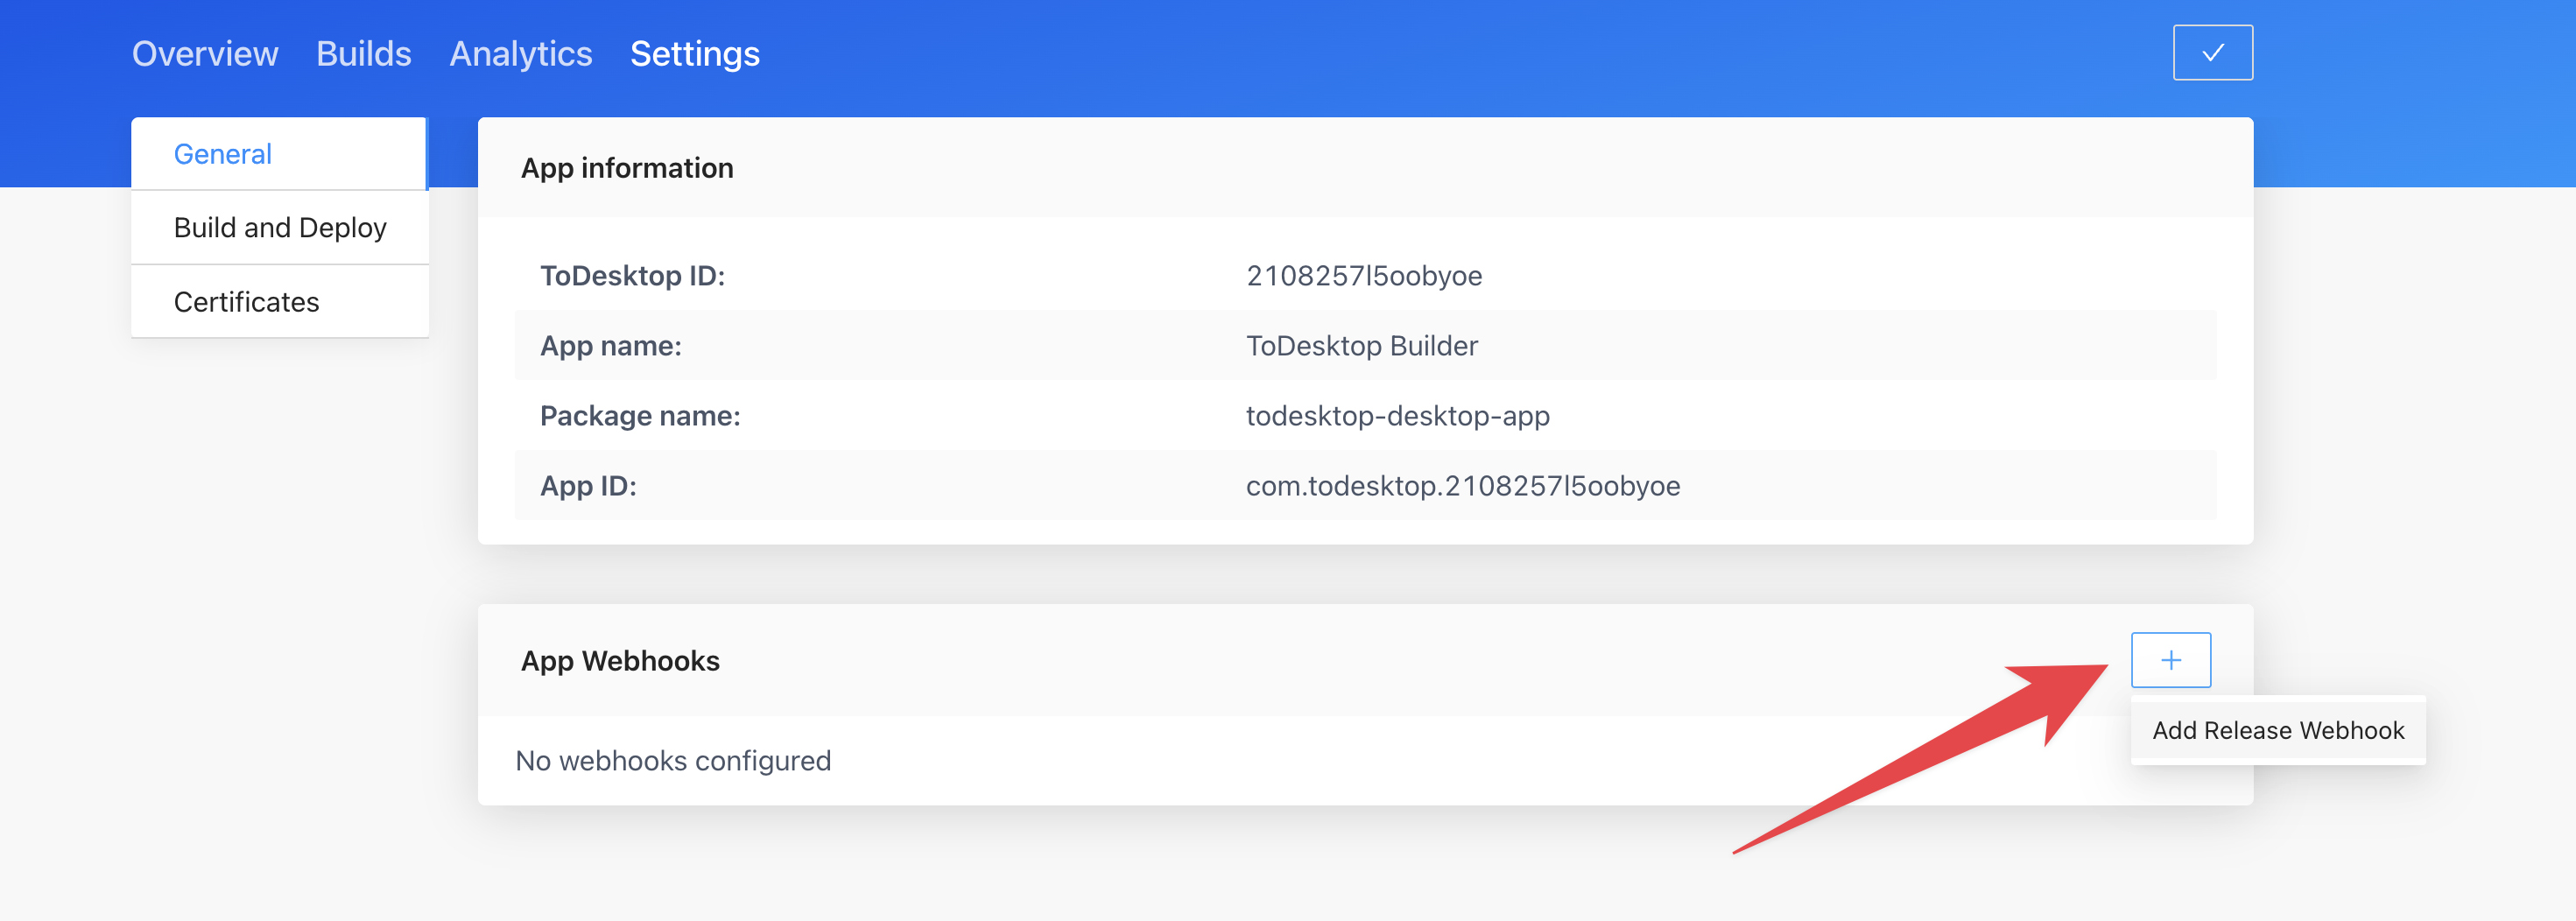This screenshot has width=2576, height=921.
Task: Click the App Webhooks section header
Action: click(620, 660)
